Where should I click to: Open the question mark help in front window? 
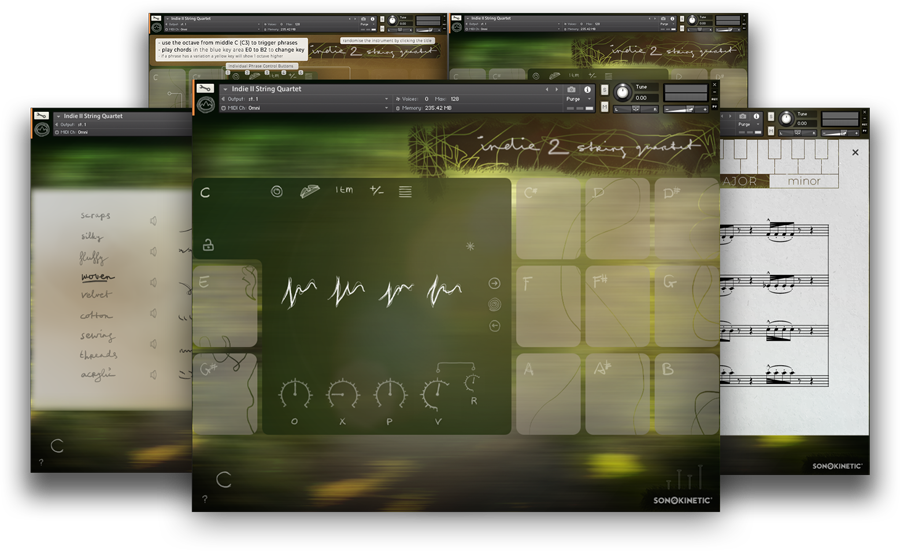point(205,499)
